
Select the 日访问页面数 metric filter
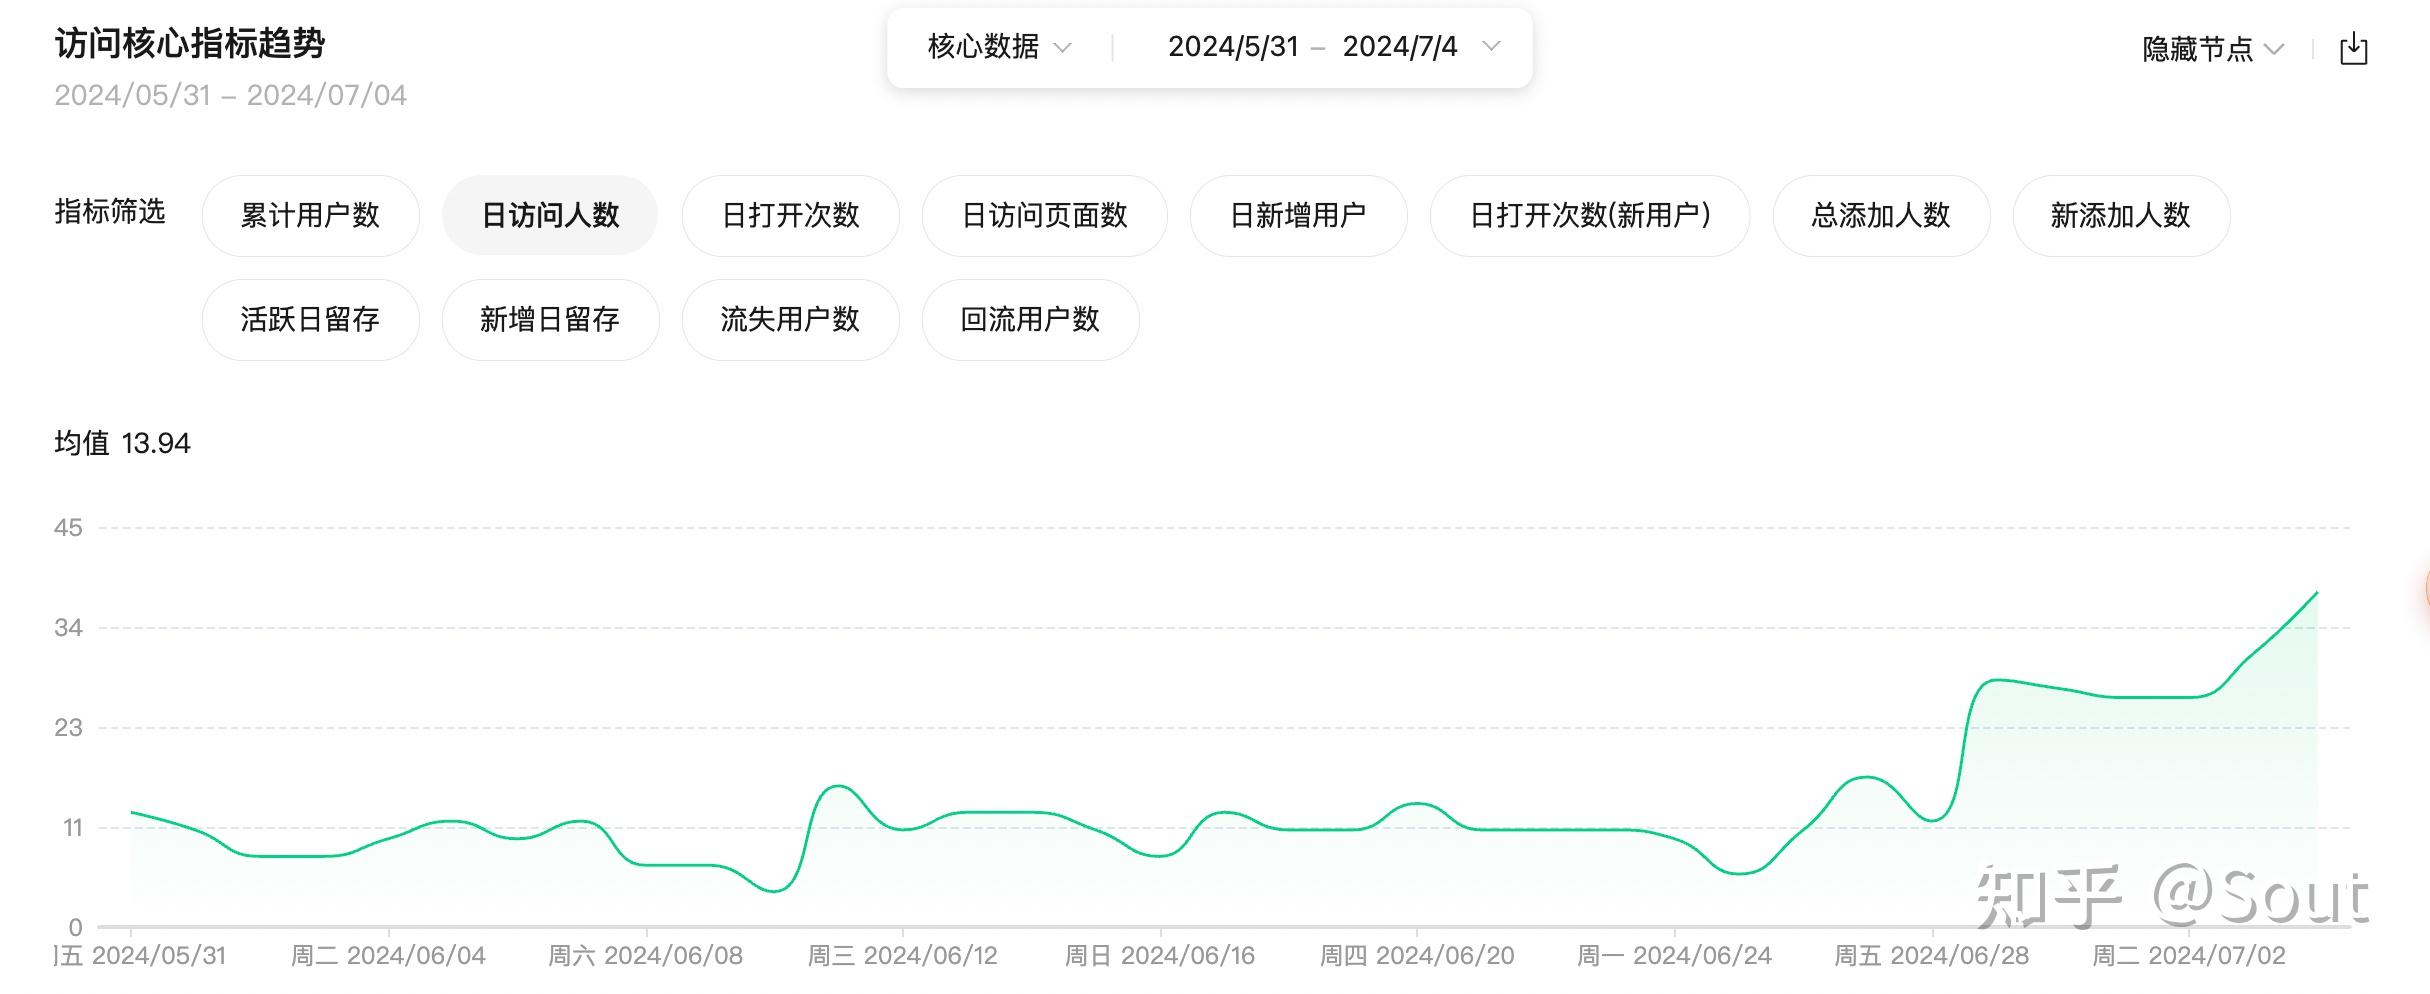[x=1044, y=215]
